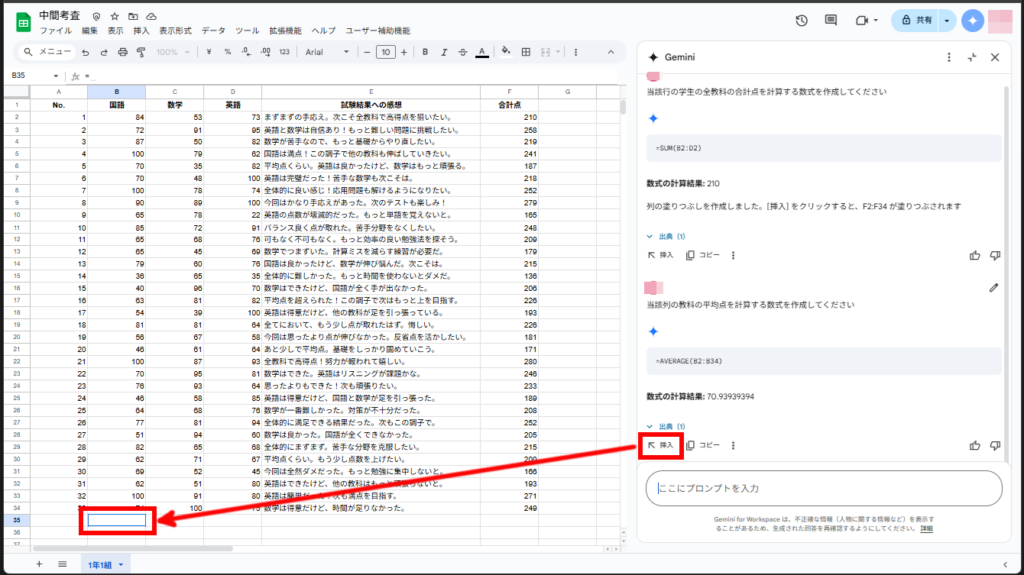Collapse the Gemini panel
Screen dimensions: 1024x575
coord(972,58)
